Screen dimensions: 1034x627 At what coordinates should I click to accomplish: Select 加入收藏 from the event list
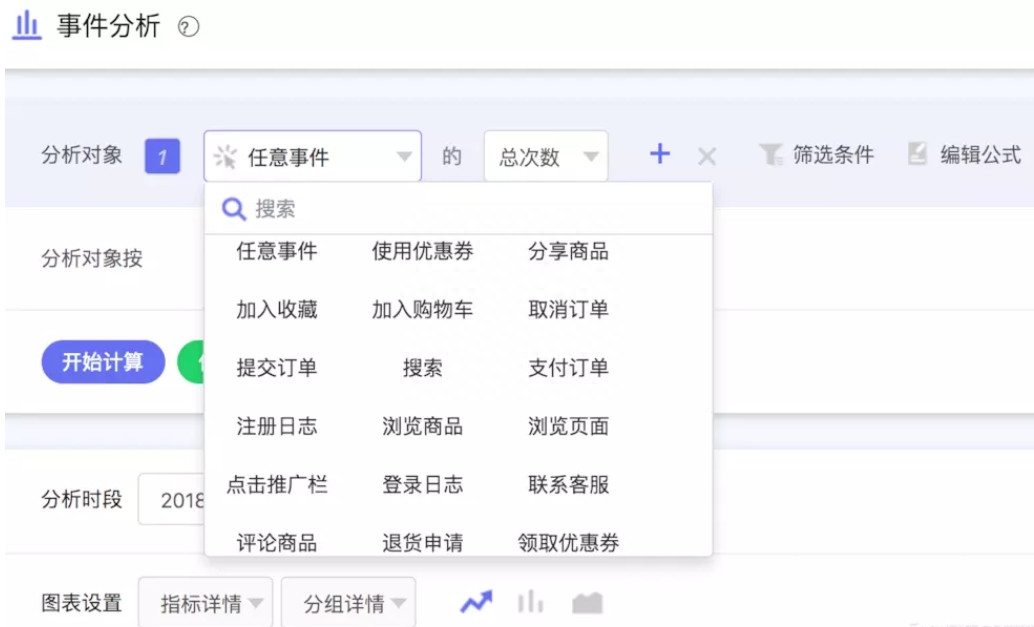coord(277,309)
